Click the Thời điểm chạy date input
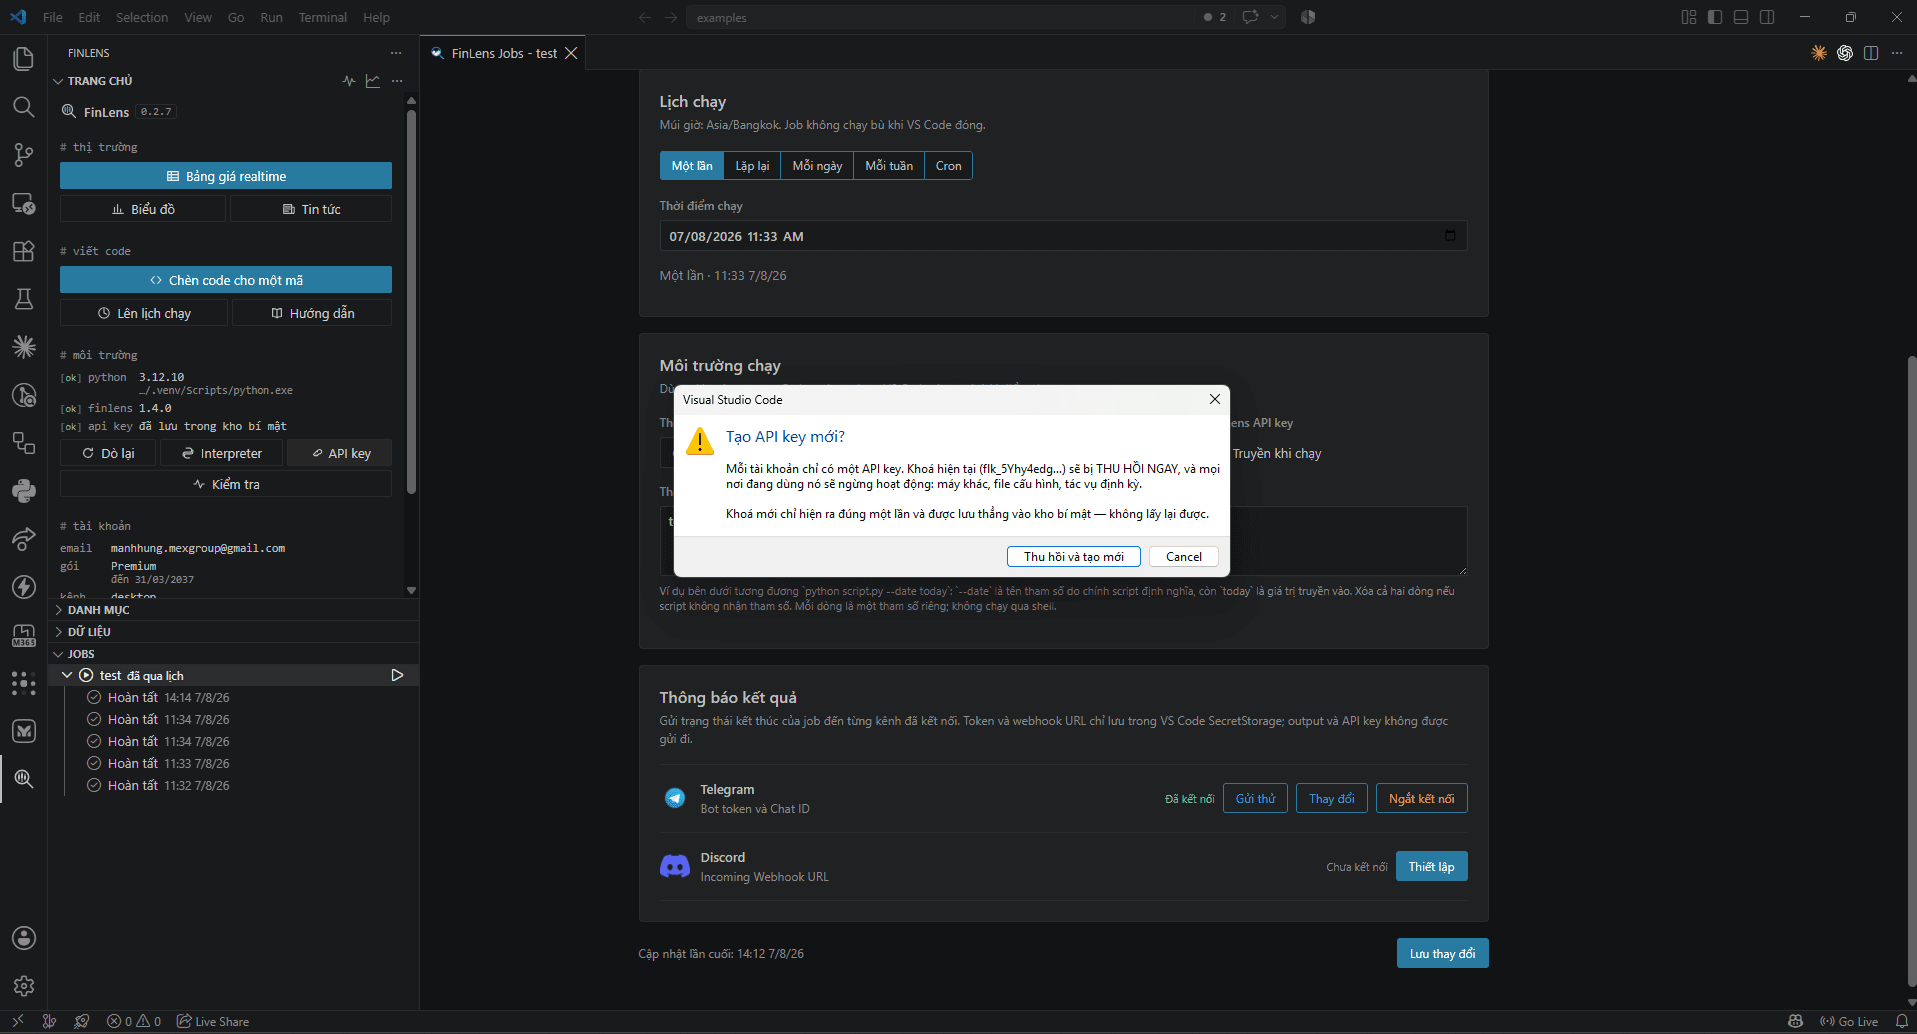1917x1034 pixels. [1063, 236]
